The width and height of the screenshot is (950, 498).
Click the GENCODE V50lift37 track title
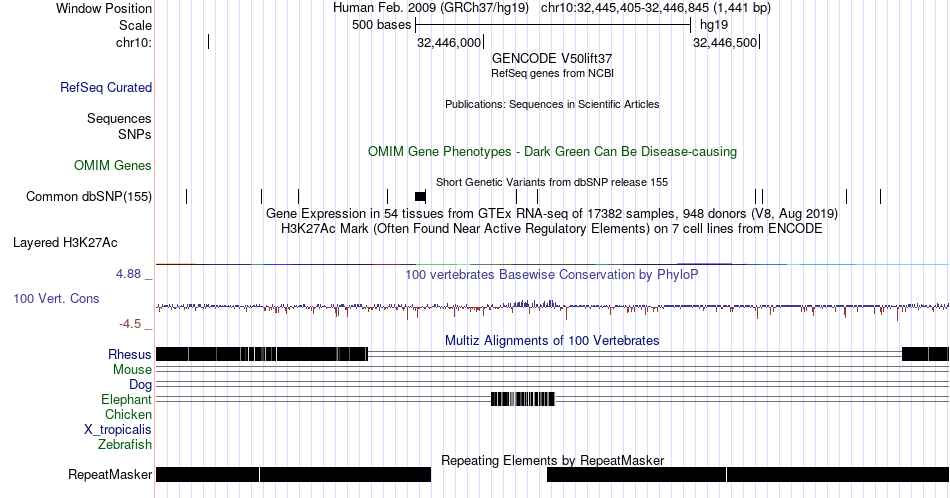pos(552,59)
